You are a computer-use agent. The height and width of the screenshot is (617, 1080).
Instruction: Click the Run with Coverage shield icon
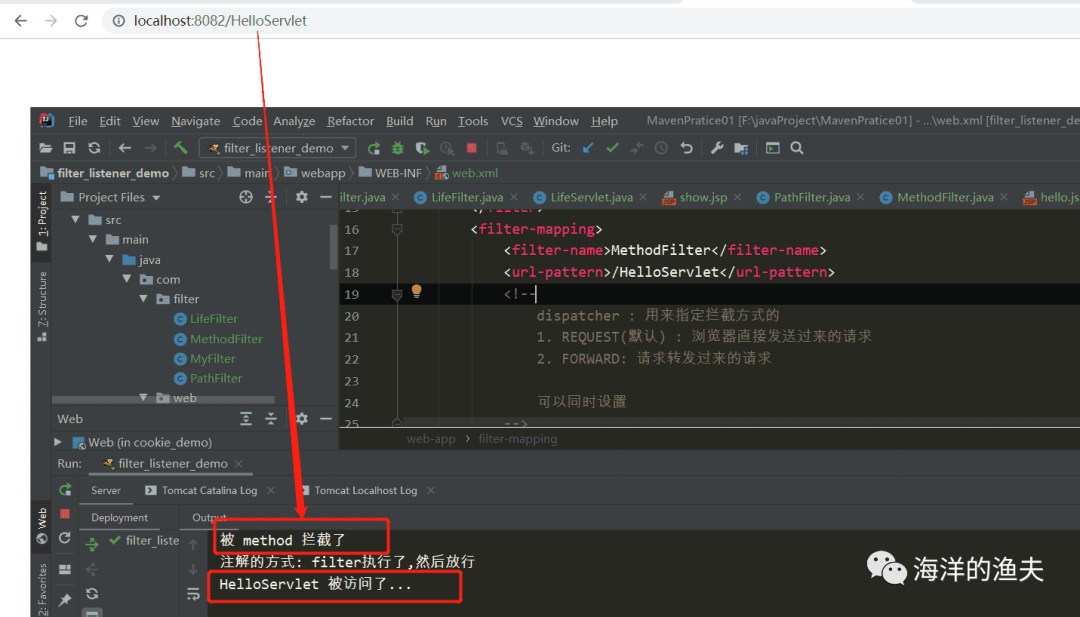tap(422, 148)
